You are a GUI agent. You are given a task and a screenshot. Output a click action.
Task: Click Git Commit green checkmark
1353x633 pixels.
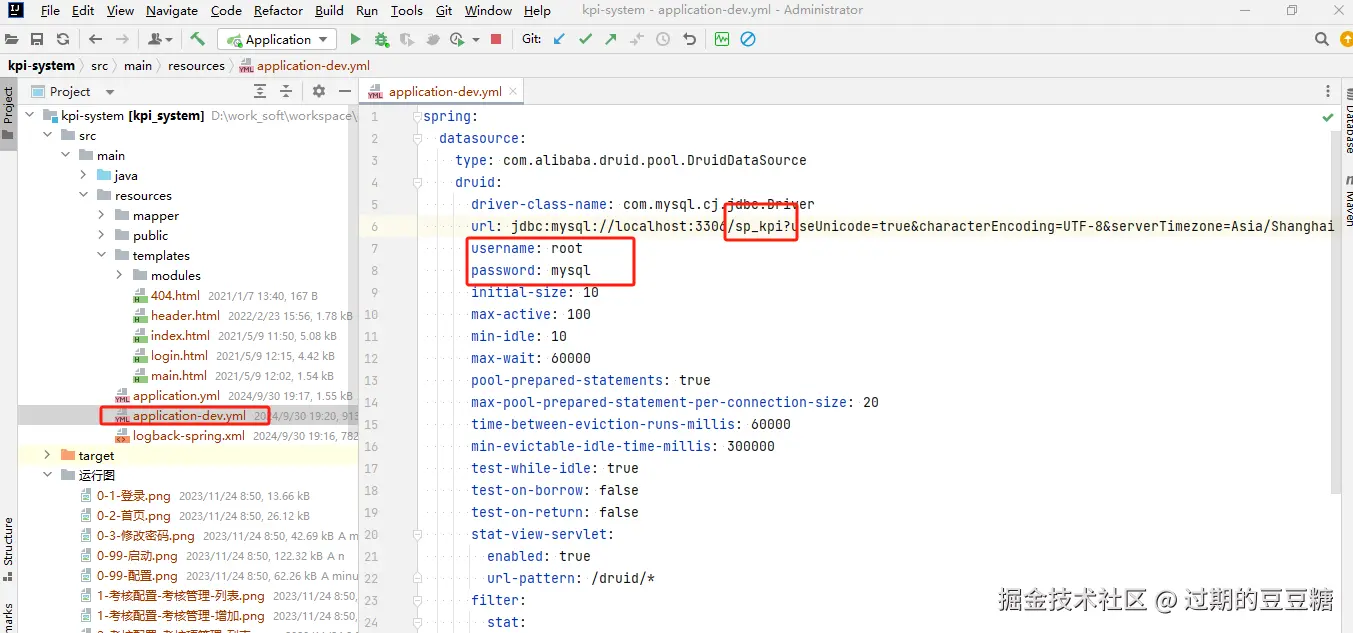(585, 39)
